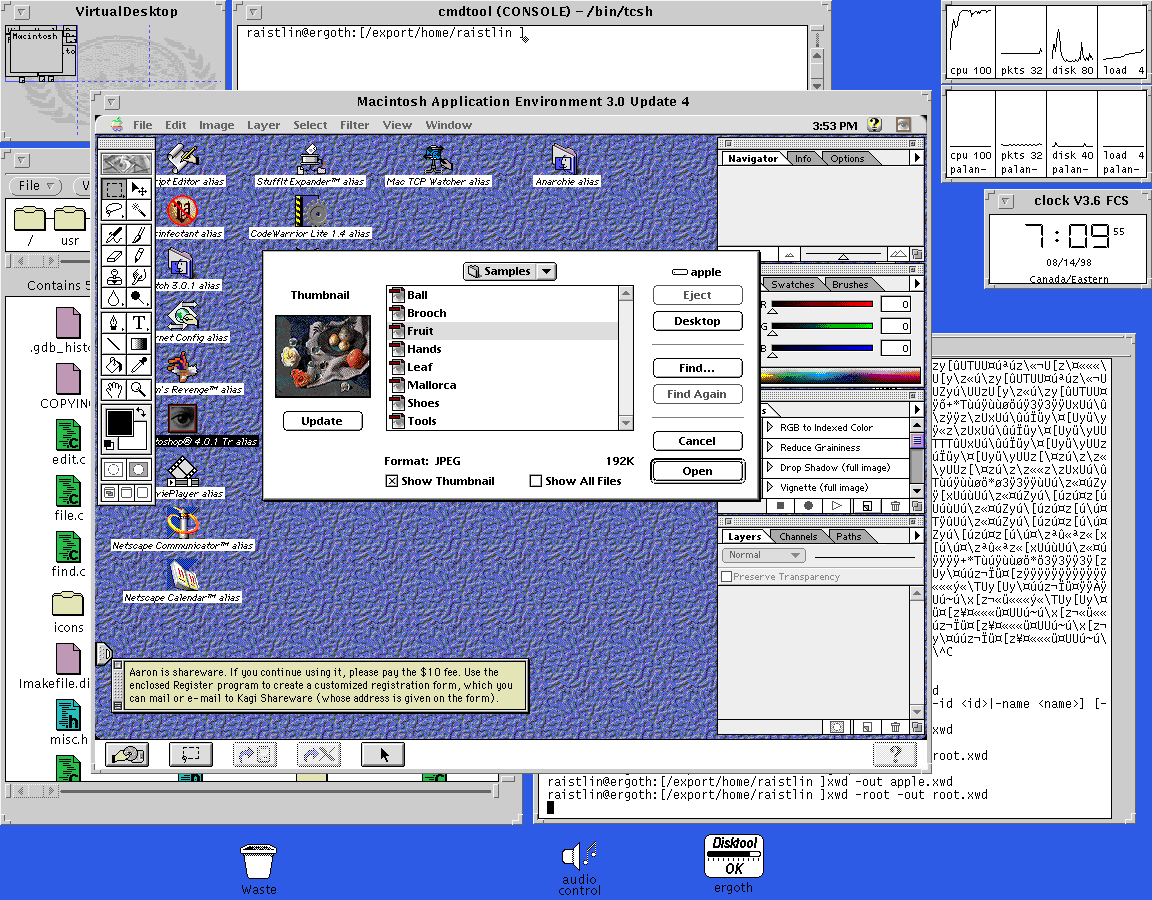Image resolution: width=1152 pixels, height=900 pixels.
Task: Select the Paint Bucket tool
Action: [114, 364]
